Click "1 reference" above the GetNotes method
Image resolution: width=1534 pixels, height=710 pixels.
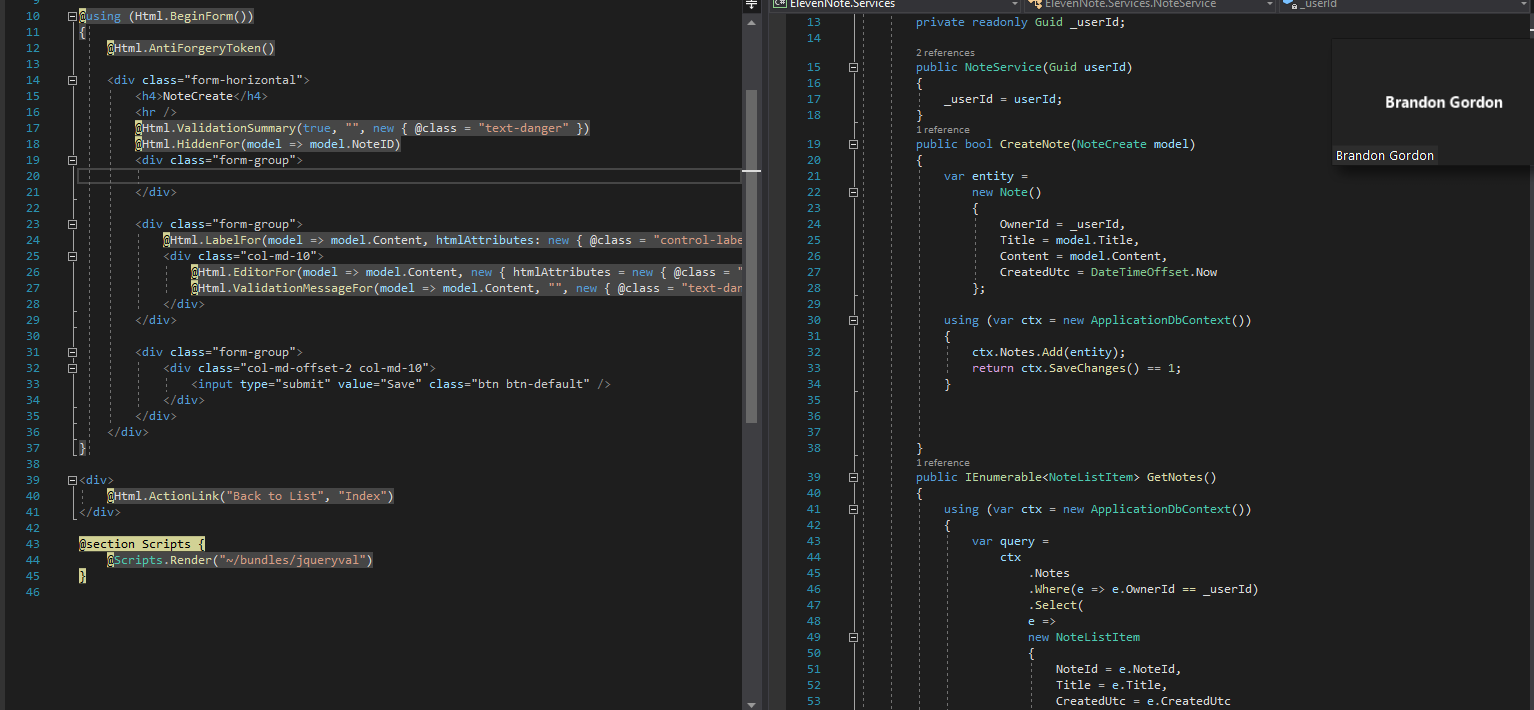coord(942,463)
